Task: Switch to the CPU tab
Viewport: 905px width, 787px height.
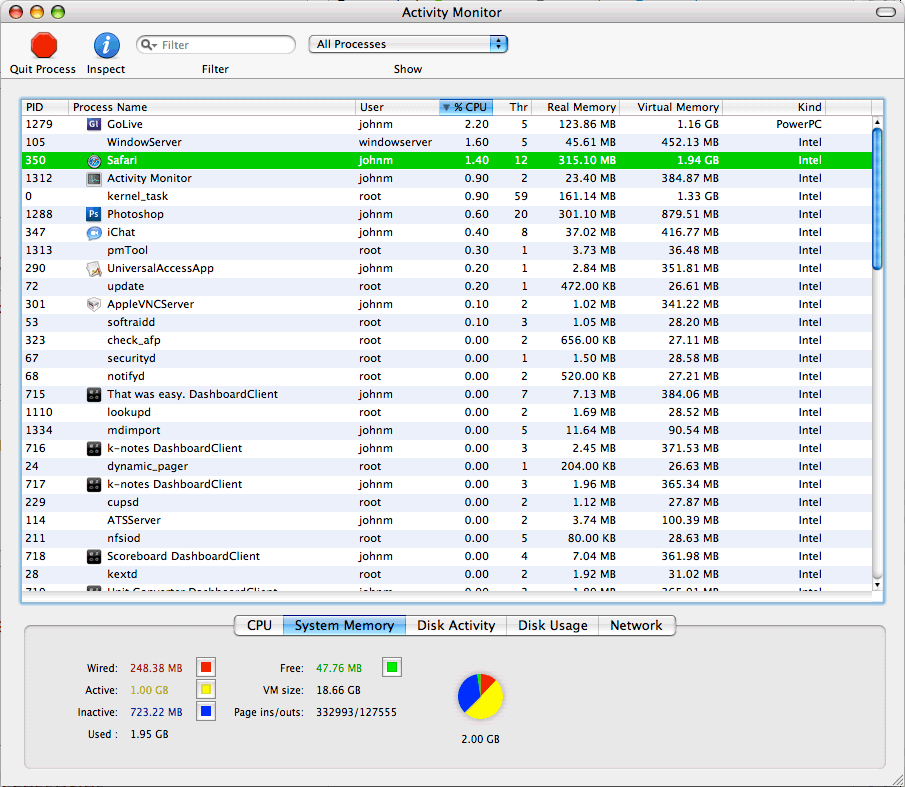Action: click(x=259, y=625)
